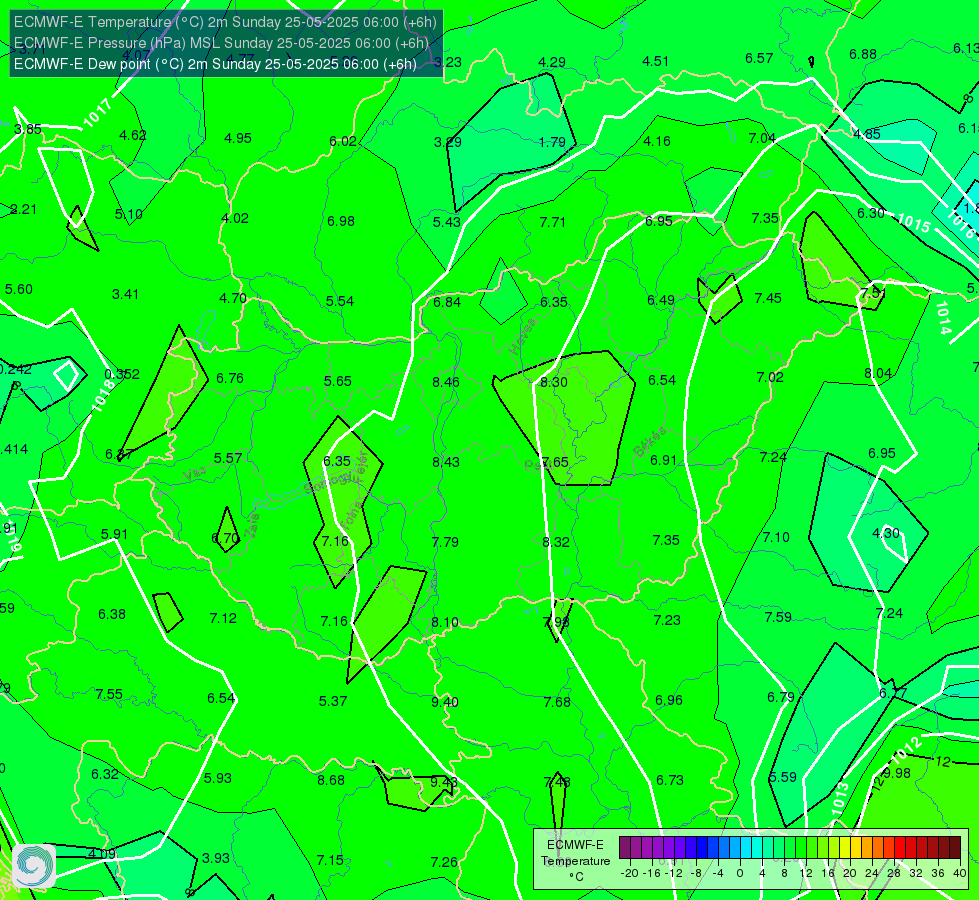
Task: Click the 7.65 temperature value
Action: coord(555,462)
